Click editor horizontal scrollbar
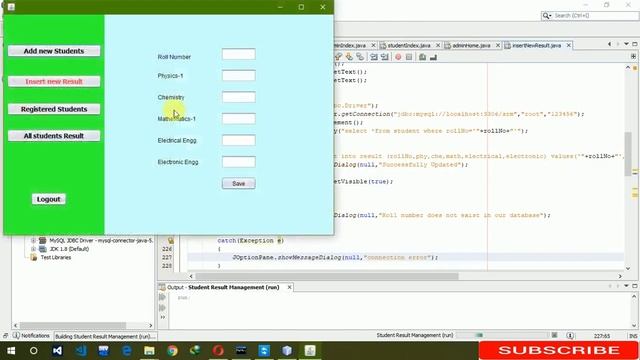640x360 pixels. point(327,276)
